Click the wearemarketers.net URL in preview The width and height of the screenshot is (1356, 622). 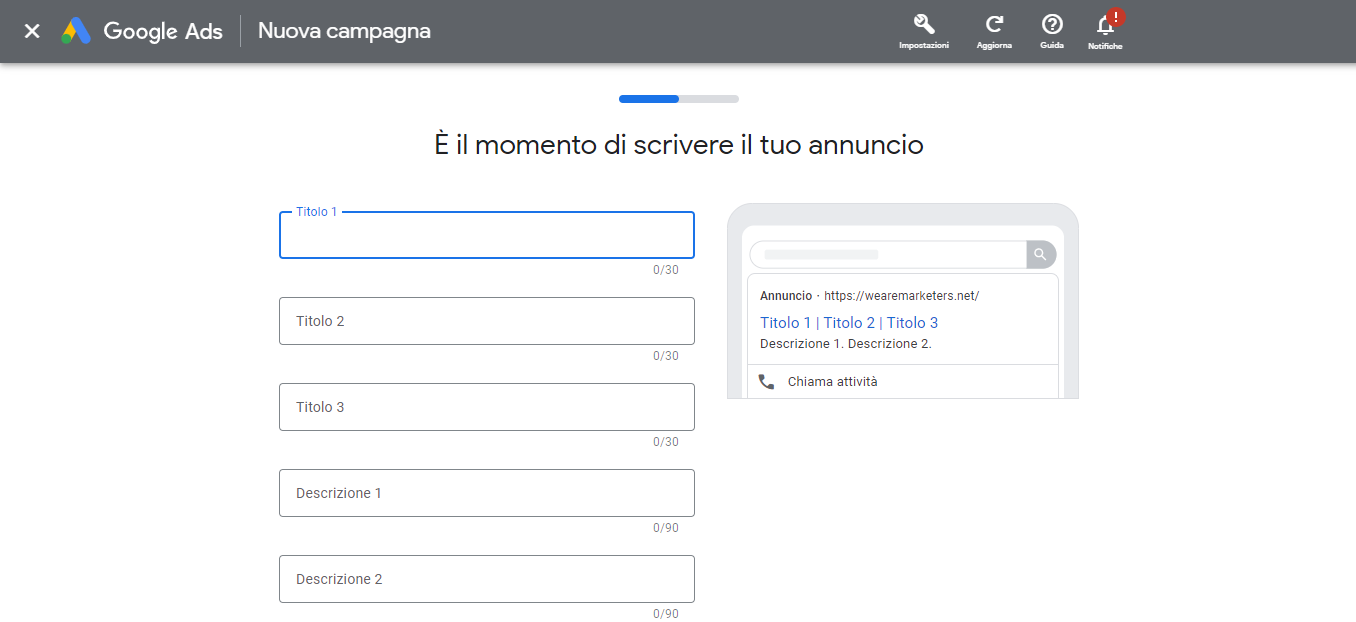901,296
